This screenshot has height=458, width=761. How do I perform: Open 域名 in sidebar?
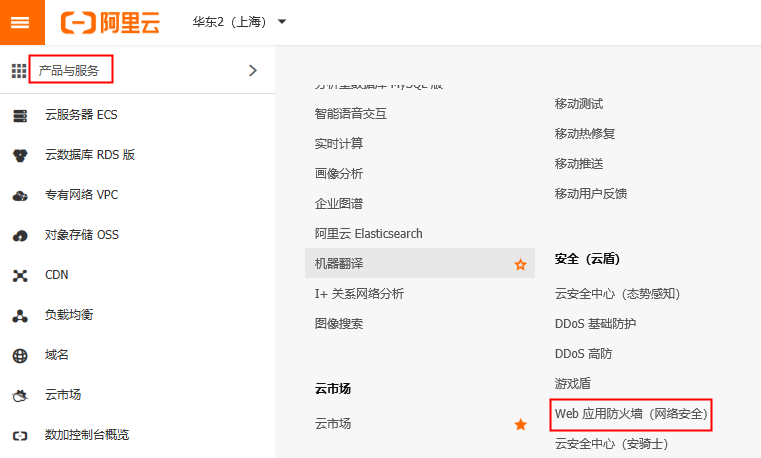click(57, 355)
